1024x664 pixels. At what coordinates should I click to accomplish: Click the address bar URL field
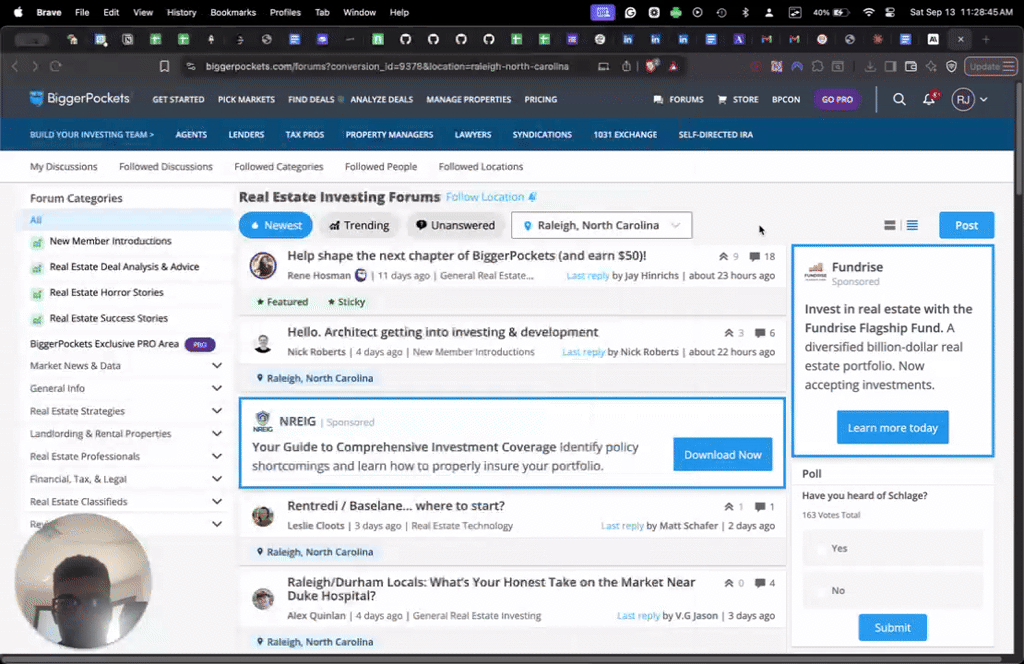(387, 66)
